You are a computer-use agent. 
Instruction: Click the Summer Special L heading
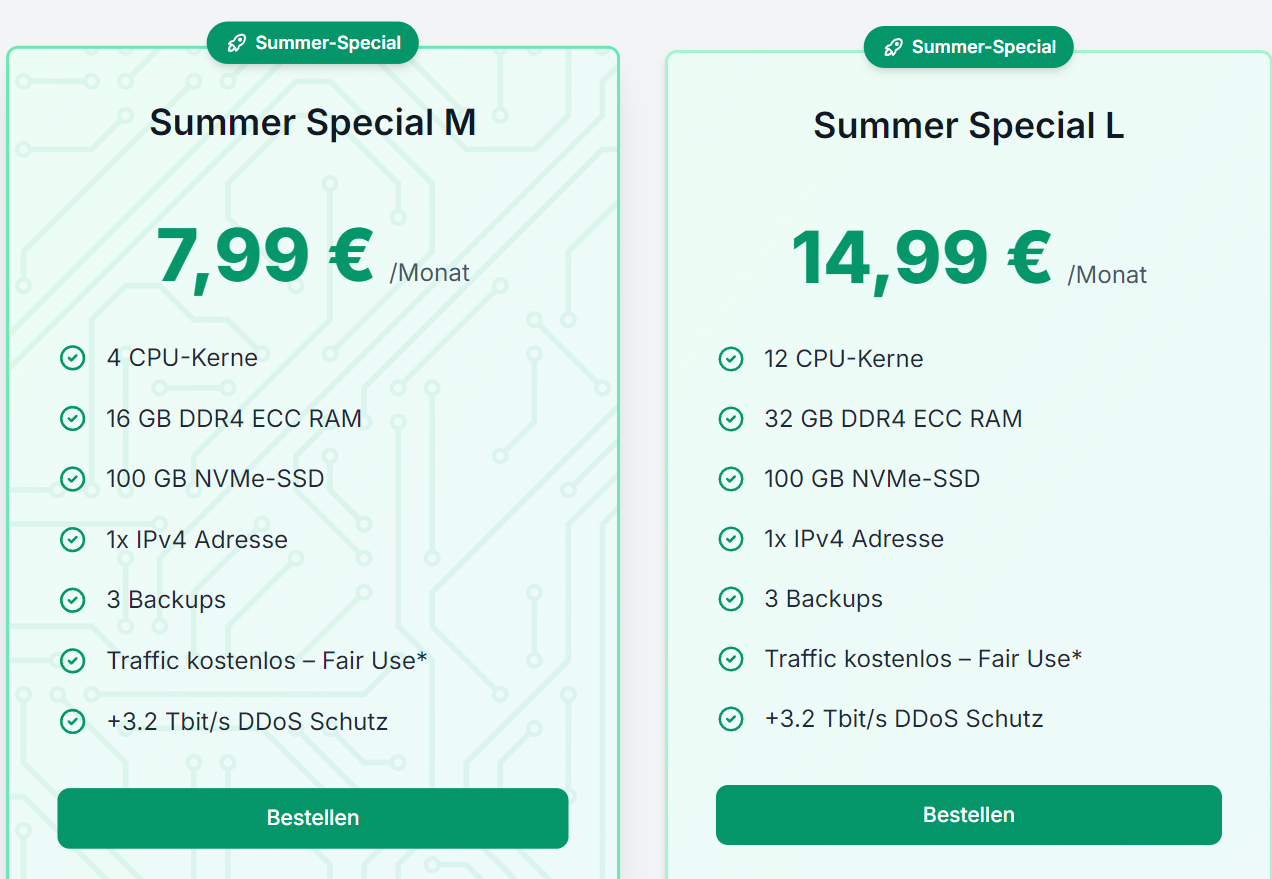tap(968, 126)
